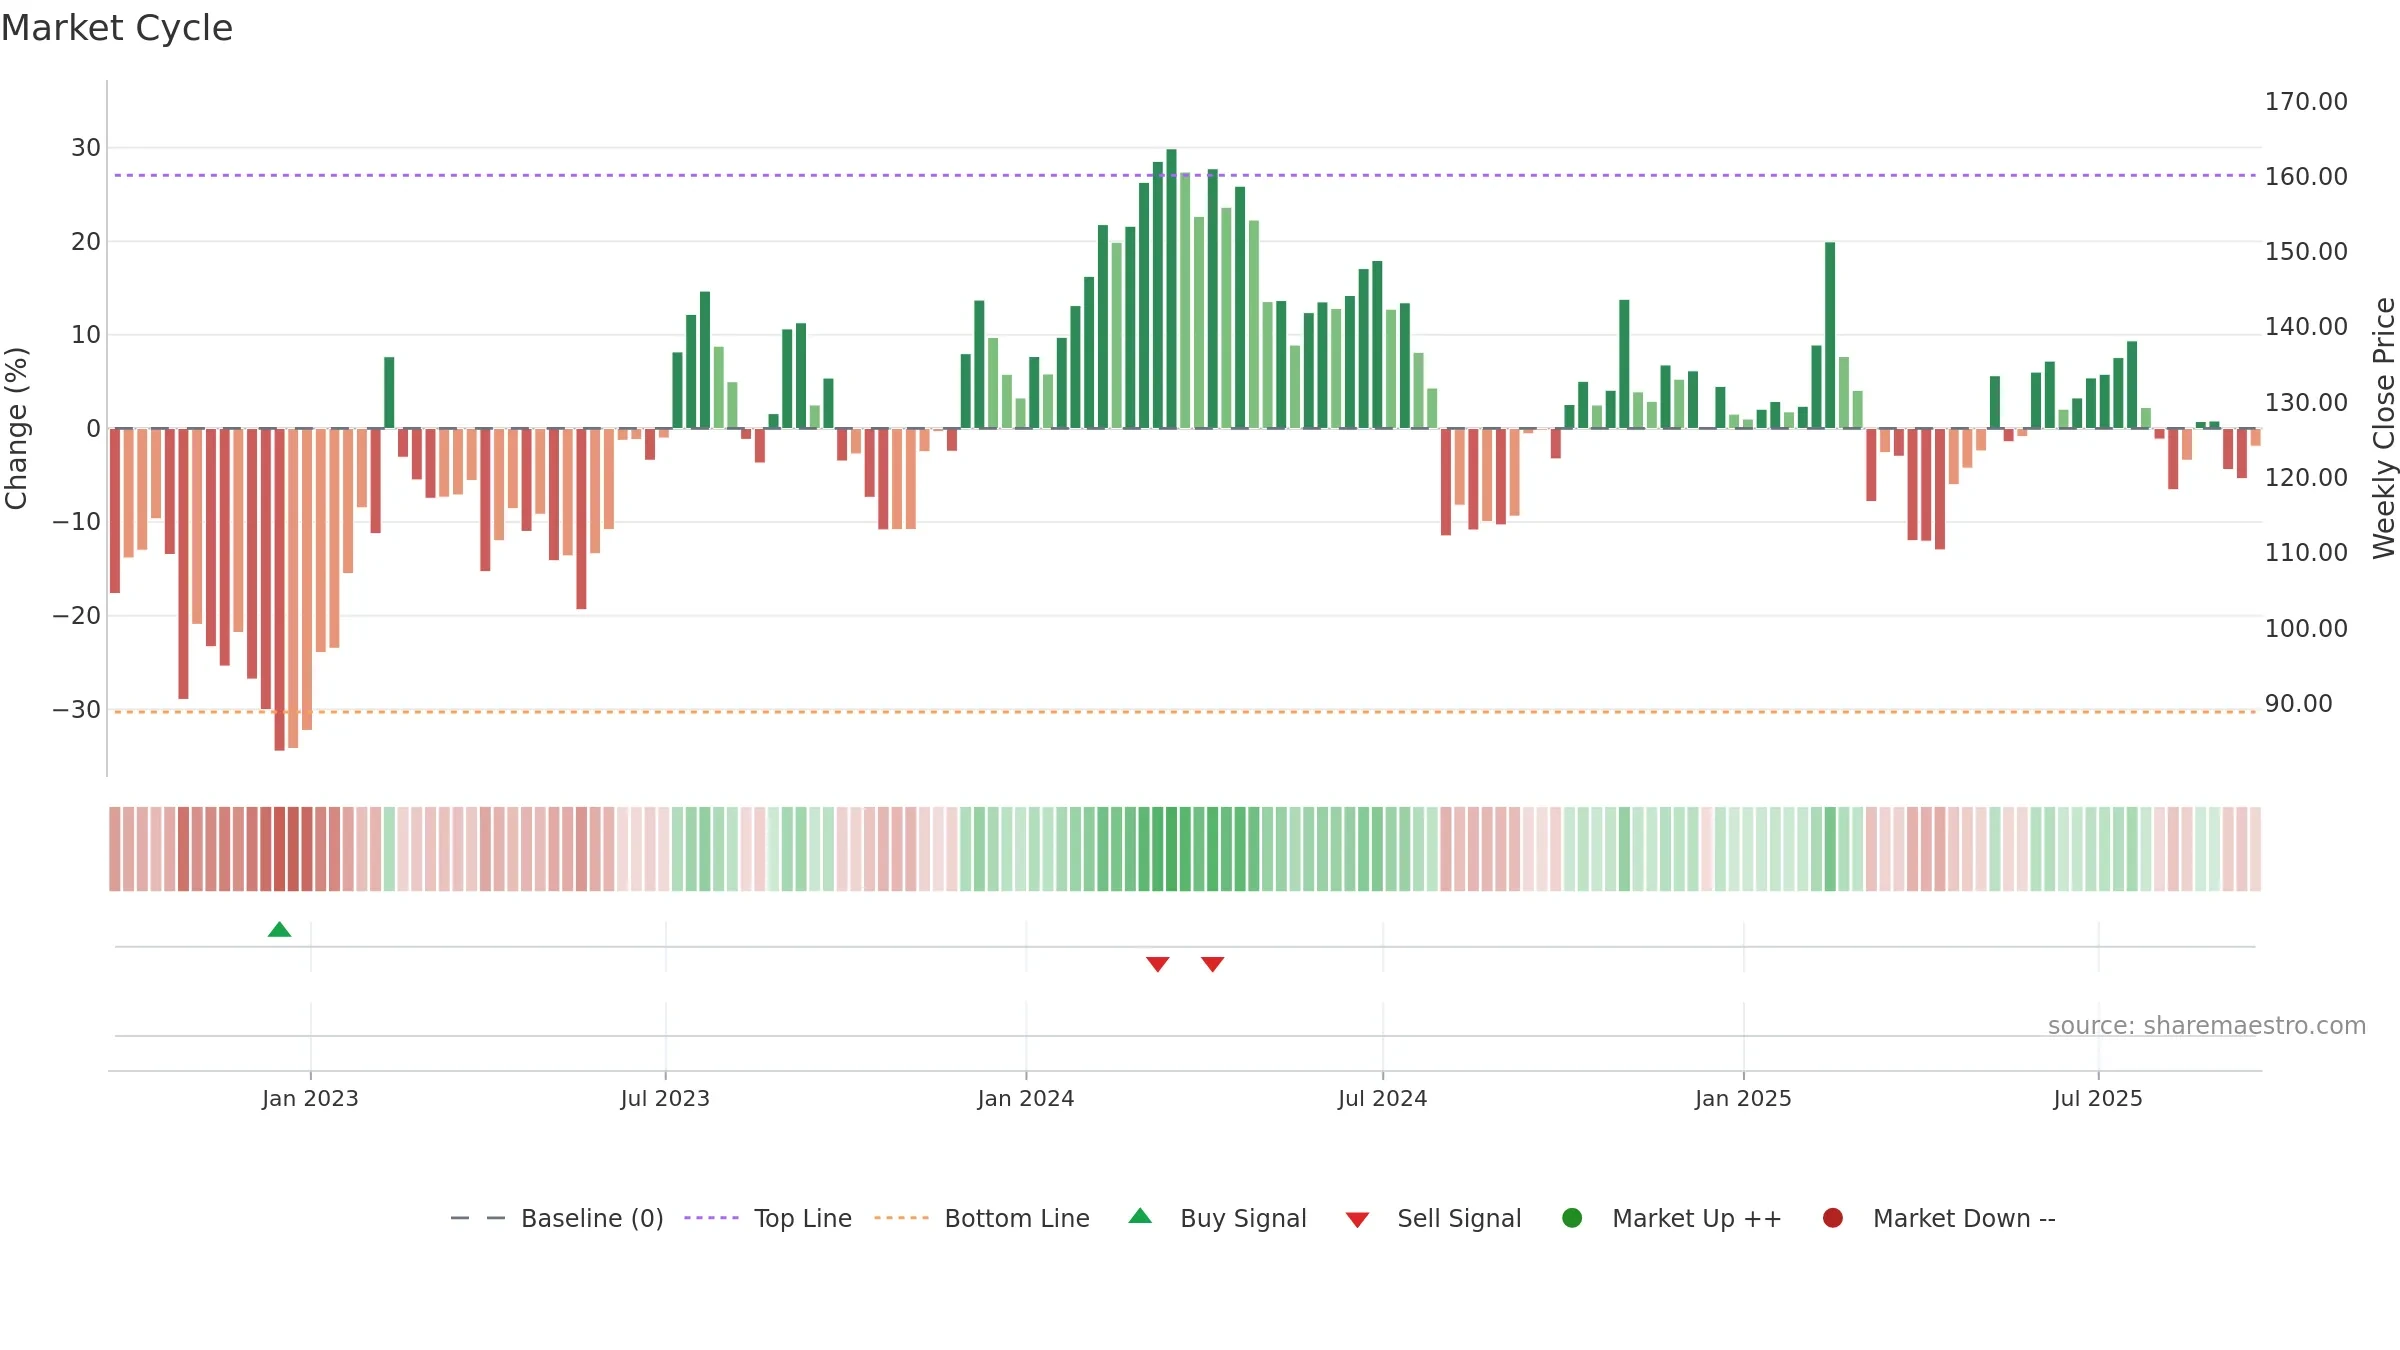Click the −20 change axis label

(x=77, y=616)
